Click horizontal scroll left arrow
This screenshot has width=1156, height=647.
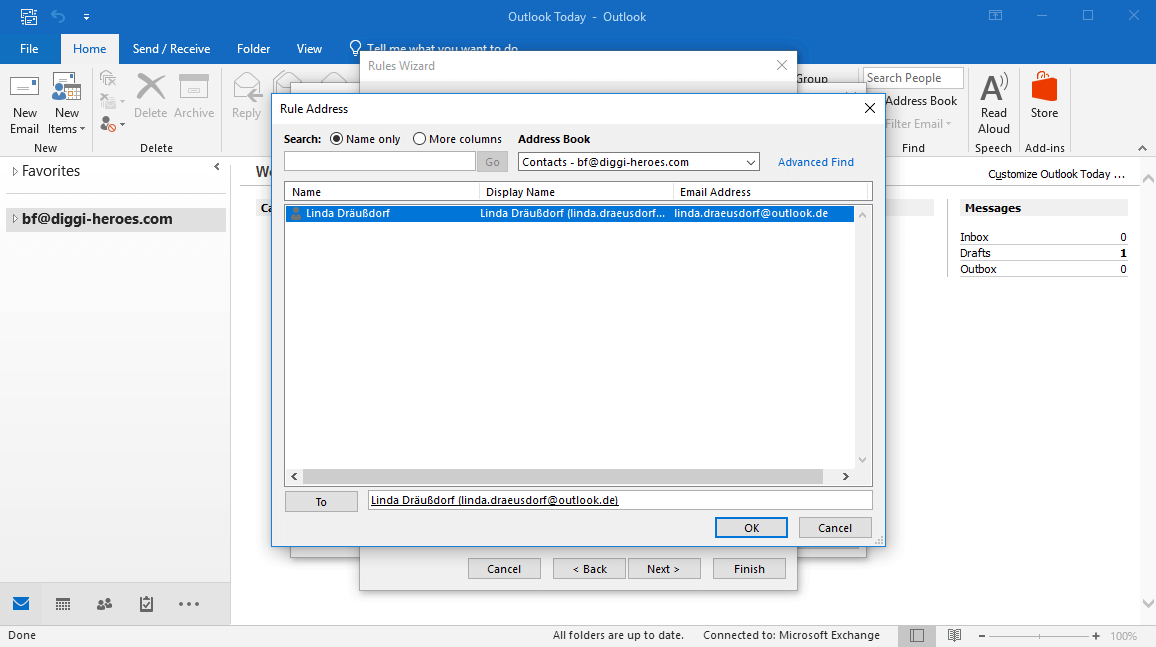[x=294, y=477]
